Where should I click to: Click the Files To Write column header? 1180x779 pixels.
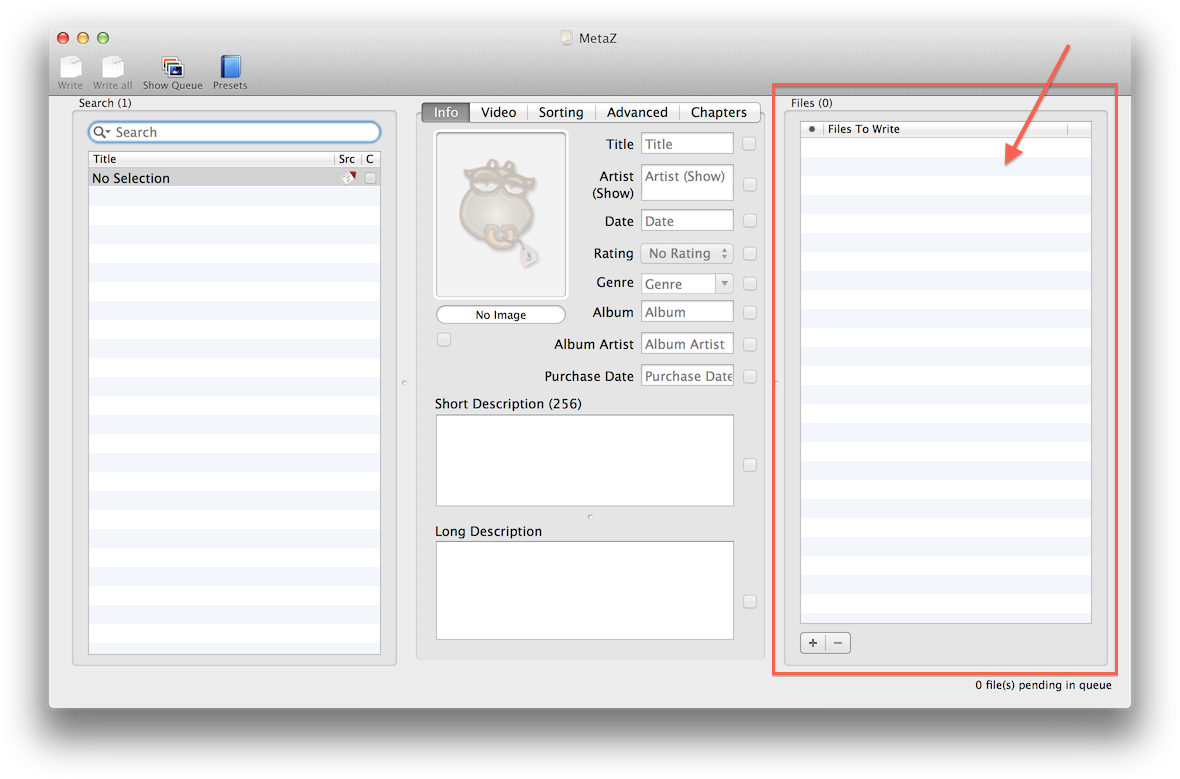coord(945,129)
